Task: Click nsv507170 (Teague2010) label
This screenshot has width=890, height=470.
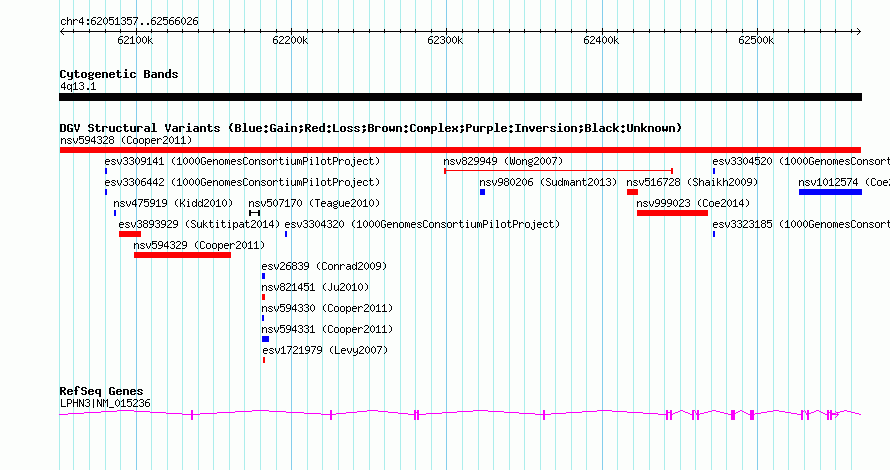Action: point(314,203)
